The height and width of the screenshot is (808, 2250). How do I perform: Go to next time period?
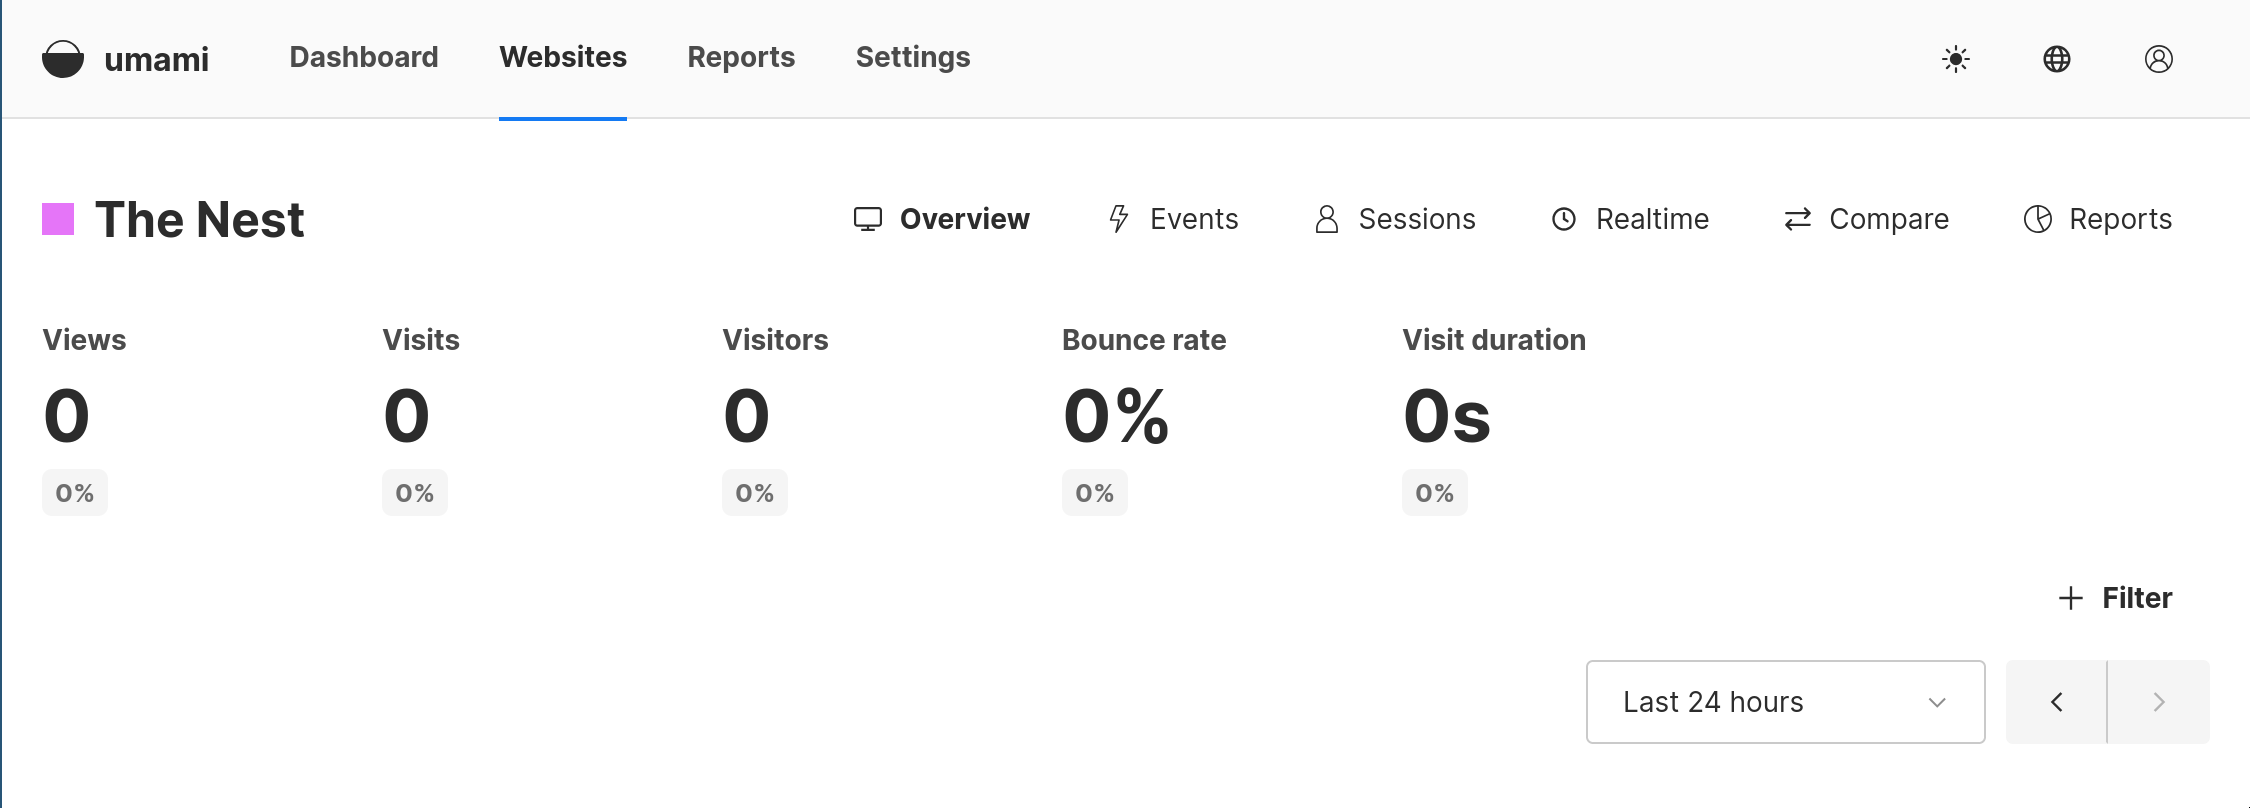point(2159,702)
